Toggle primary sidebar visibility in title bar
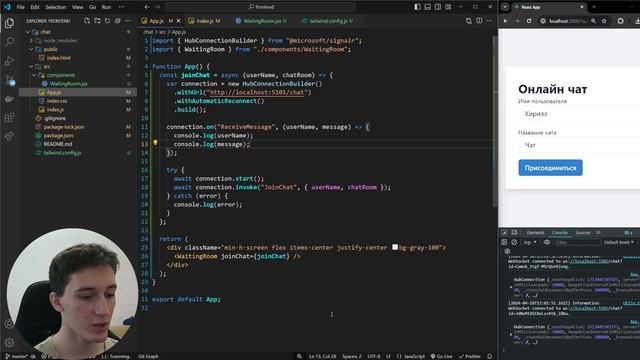The height and width of the screenshot is (360, 640). tap(417, 7)
